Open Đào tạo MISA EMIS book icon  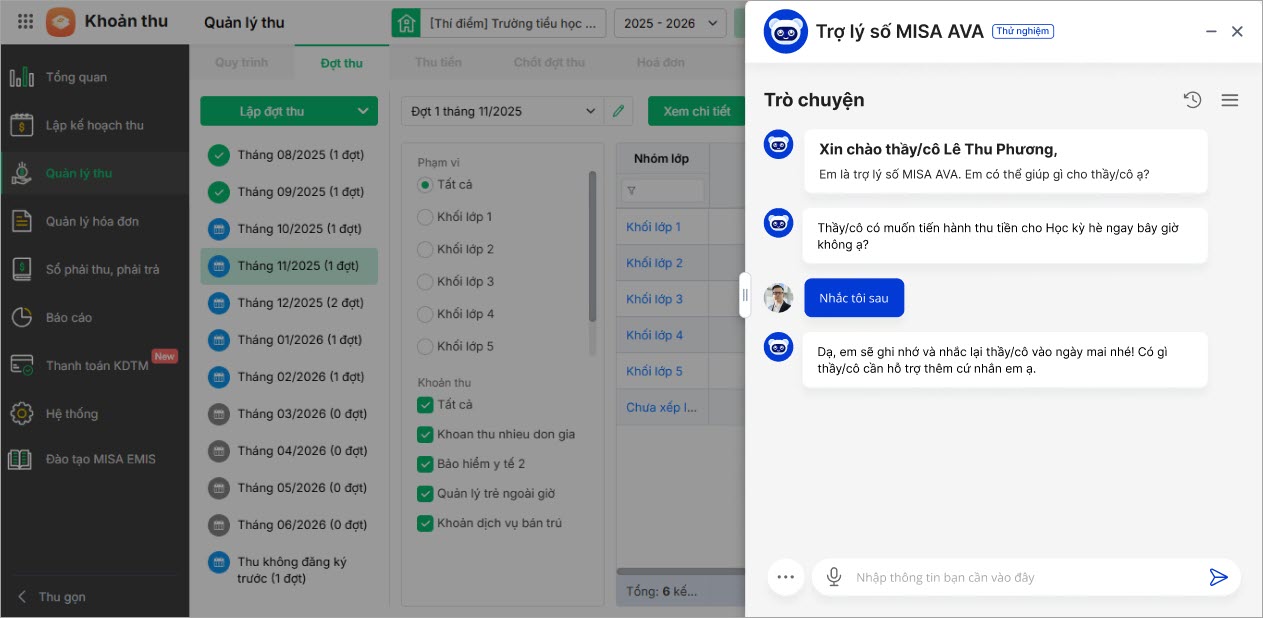tap(21, 459)
